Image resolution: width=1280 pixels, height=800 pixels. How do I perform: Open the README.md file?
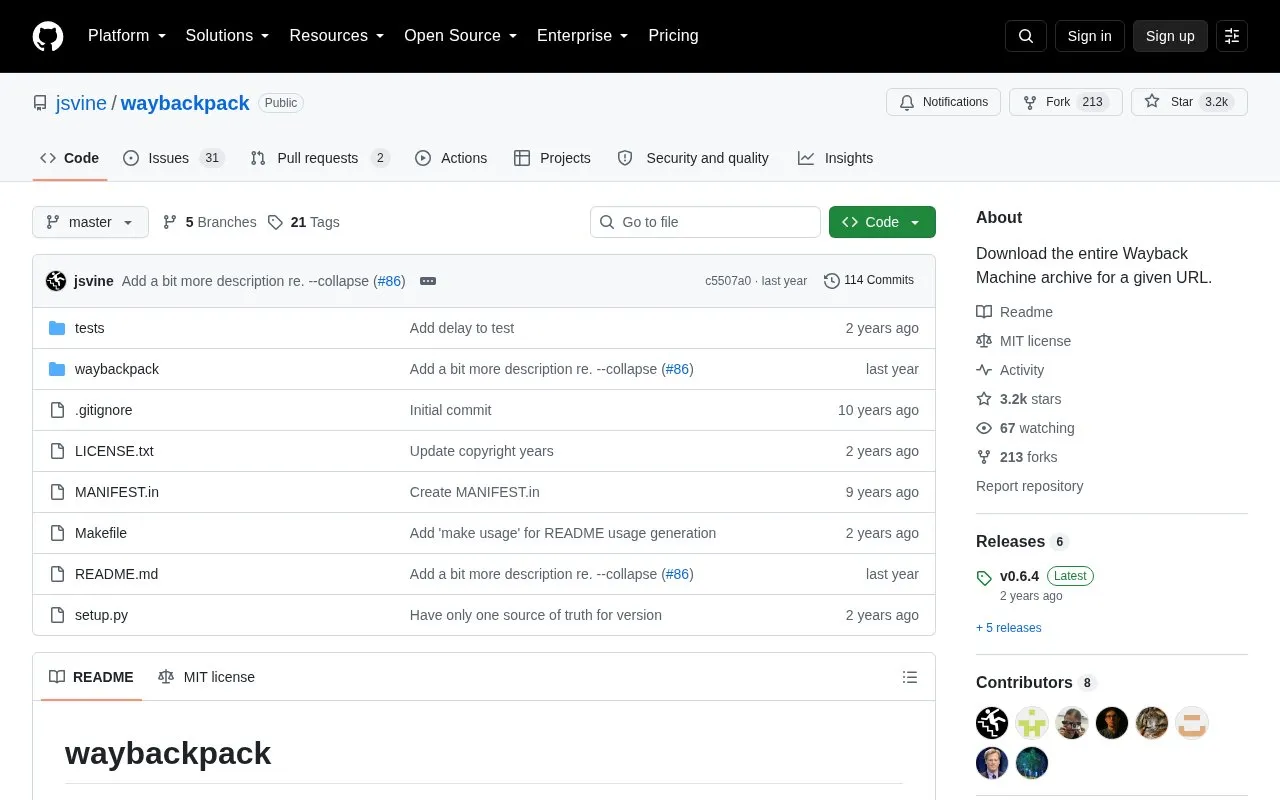tap(116, 574)
